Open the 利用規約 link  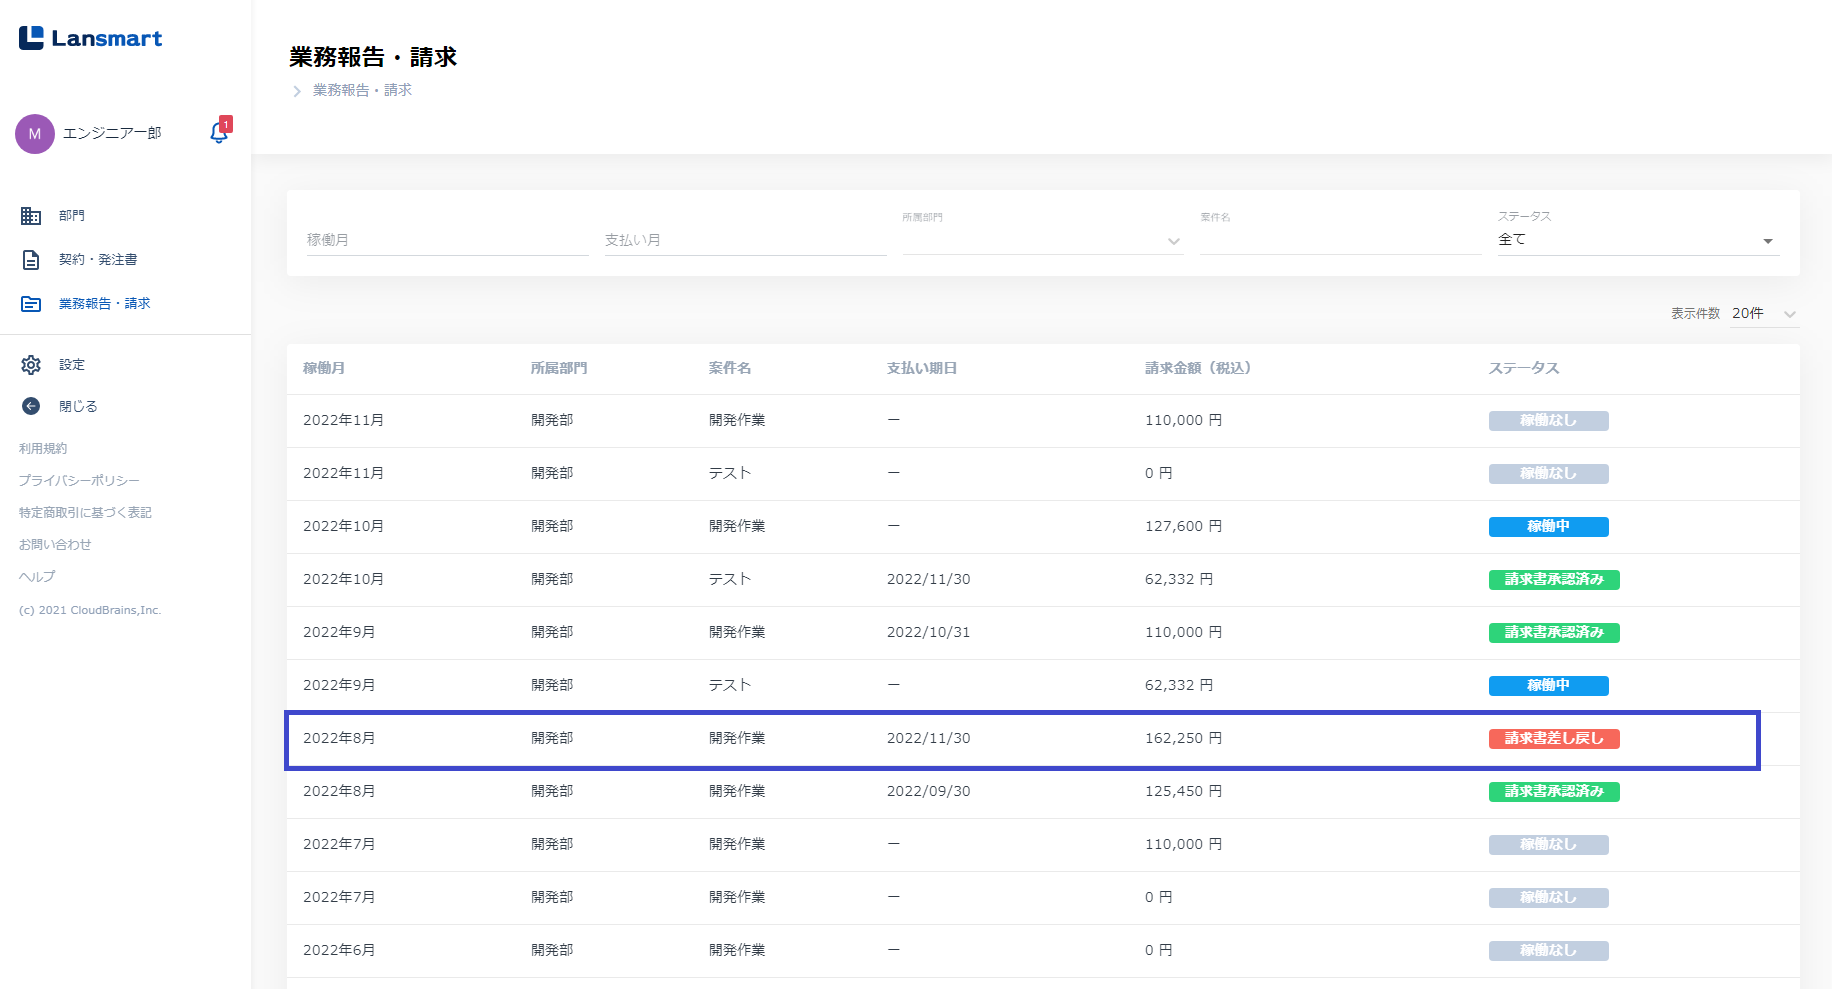43,449
